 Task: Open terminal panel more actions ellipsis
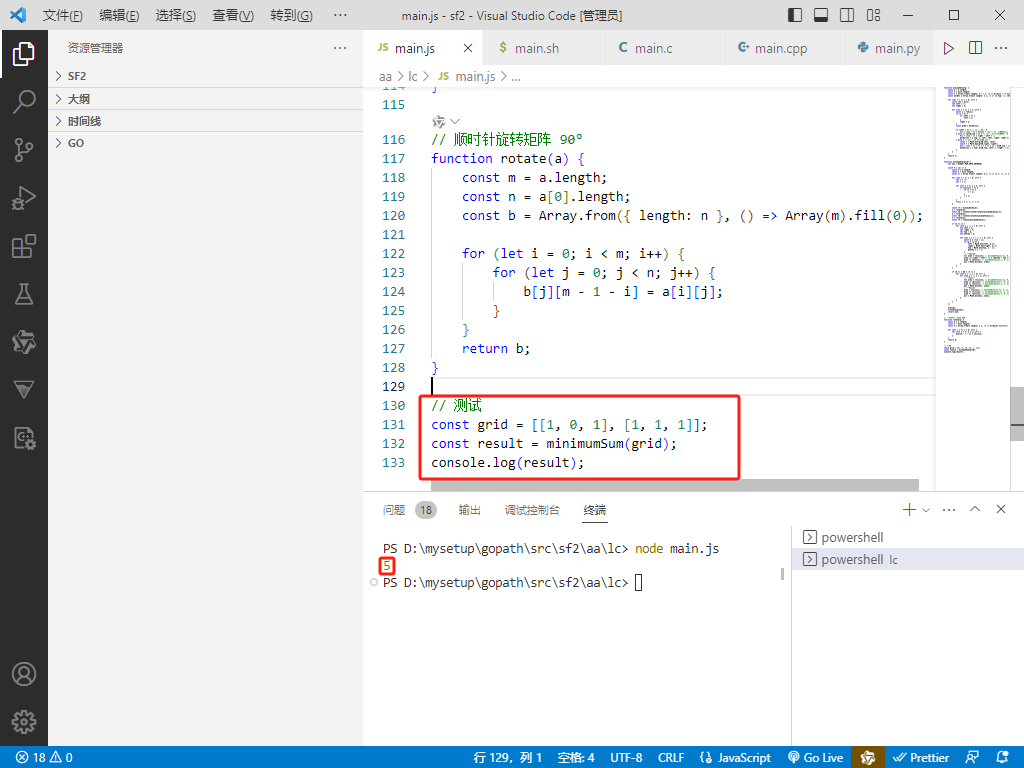click(x=949, y=509)
